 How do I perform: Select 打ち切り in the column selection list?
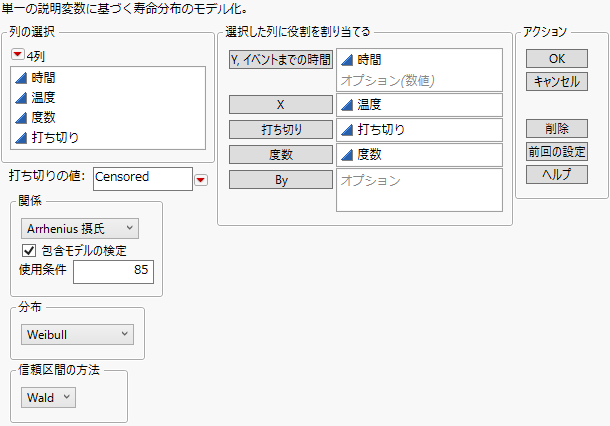tap(54, 137)
